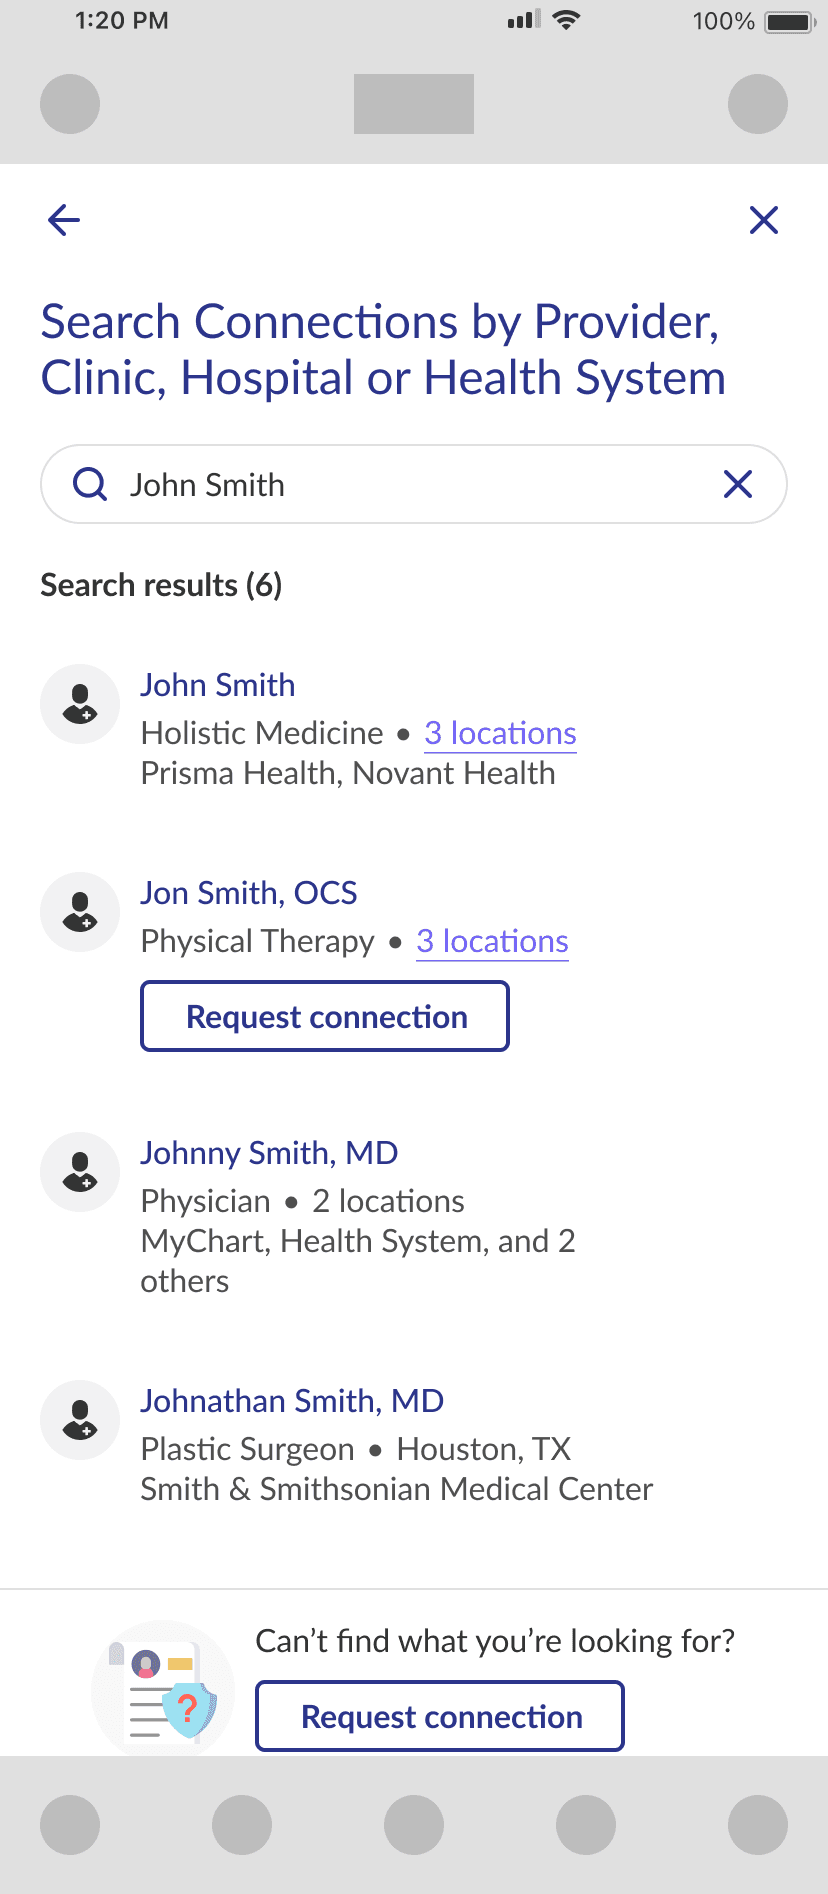This screenshot has height=1894, width=828.
Task: Close the search connections screen
Action: [x=764, y=220]
